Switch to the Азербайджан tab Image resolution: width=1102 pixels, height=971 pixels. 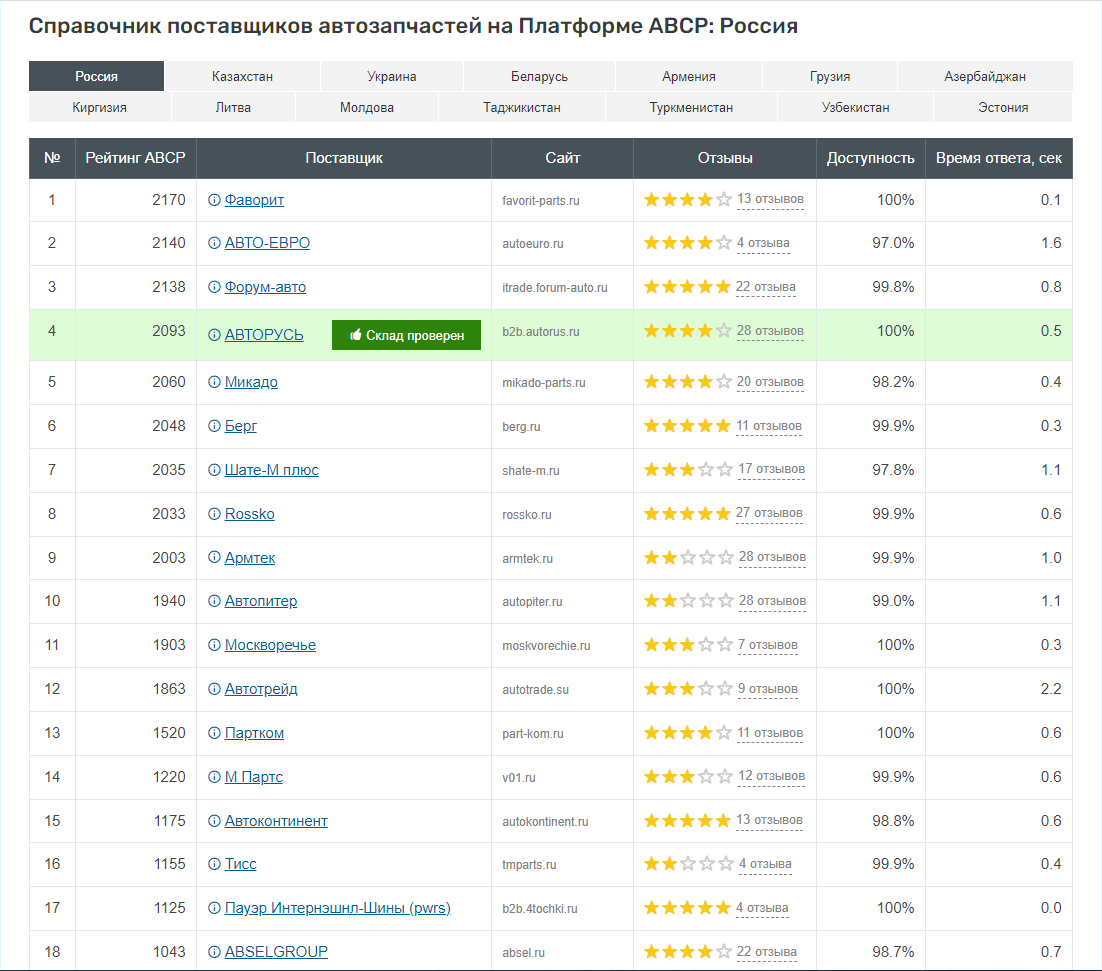(985, 76)
